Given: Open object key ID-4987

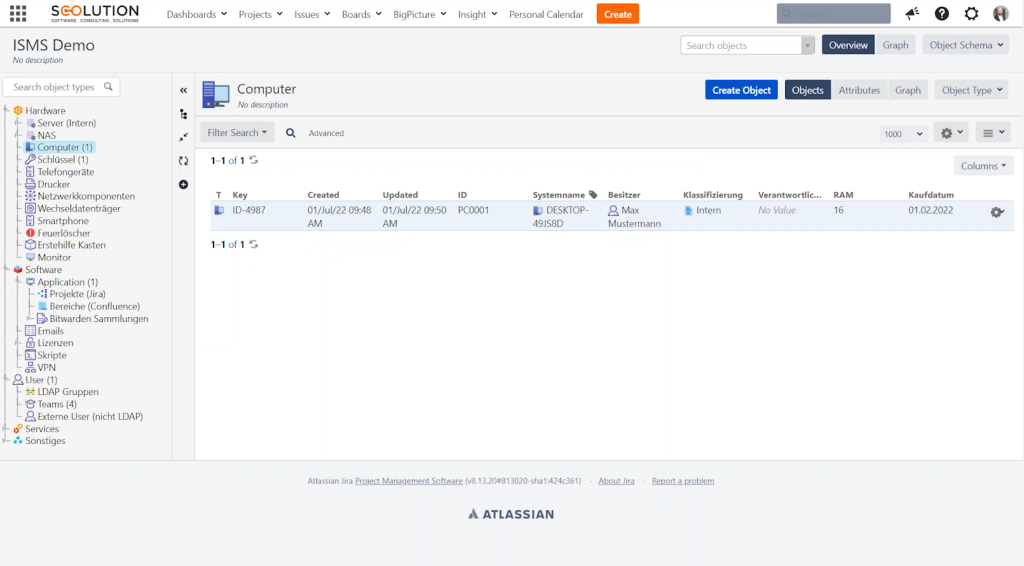Looking at the screenshot, I should pos(249,210).
